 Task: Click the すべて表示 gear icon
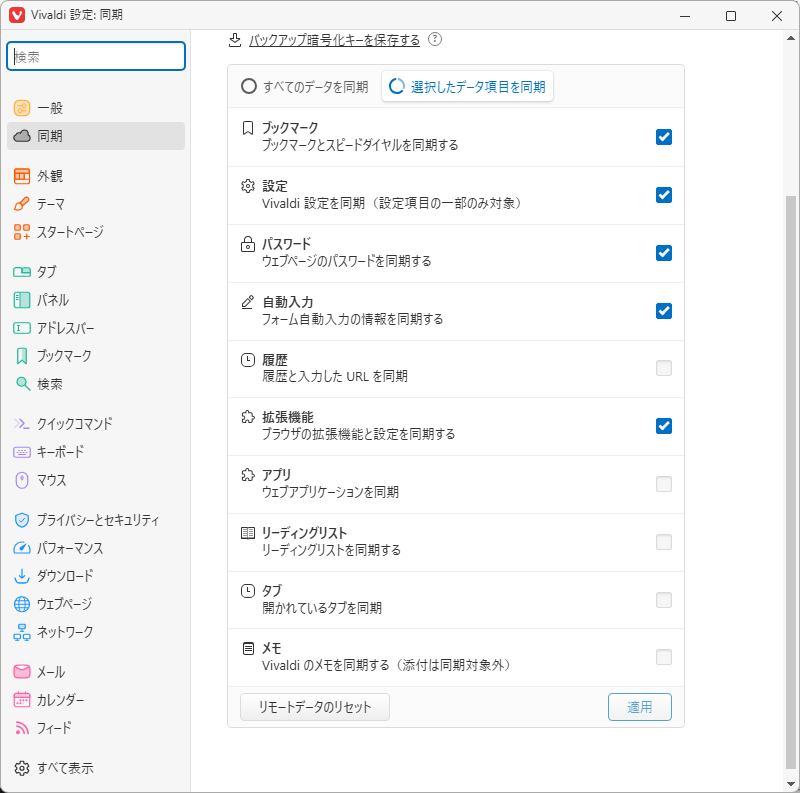[21, 768]
